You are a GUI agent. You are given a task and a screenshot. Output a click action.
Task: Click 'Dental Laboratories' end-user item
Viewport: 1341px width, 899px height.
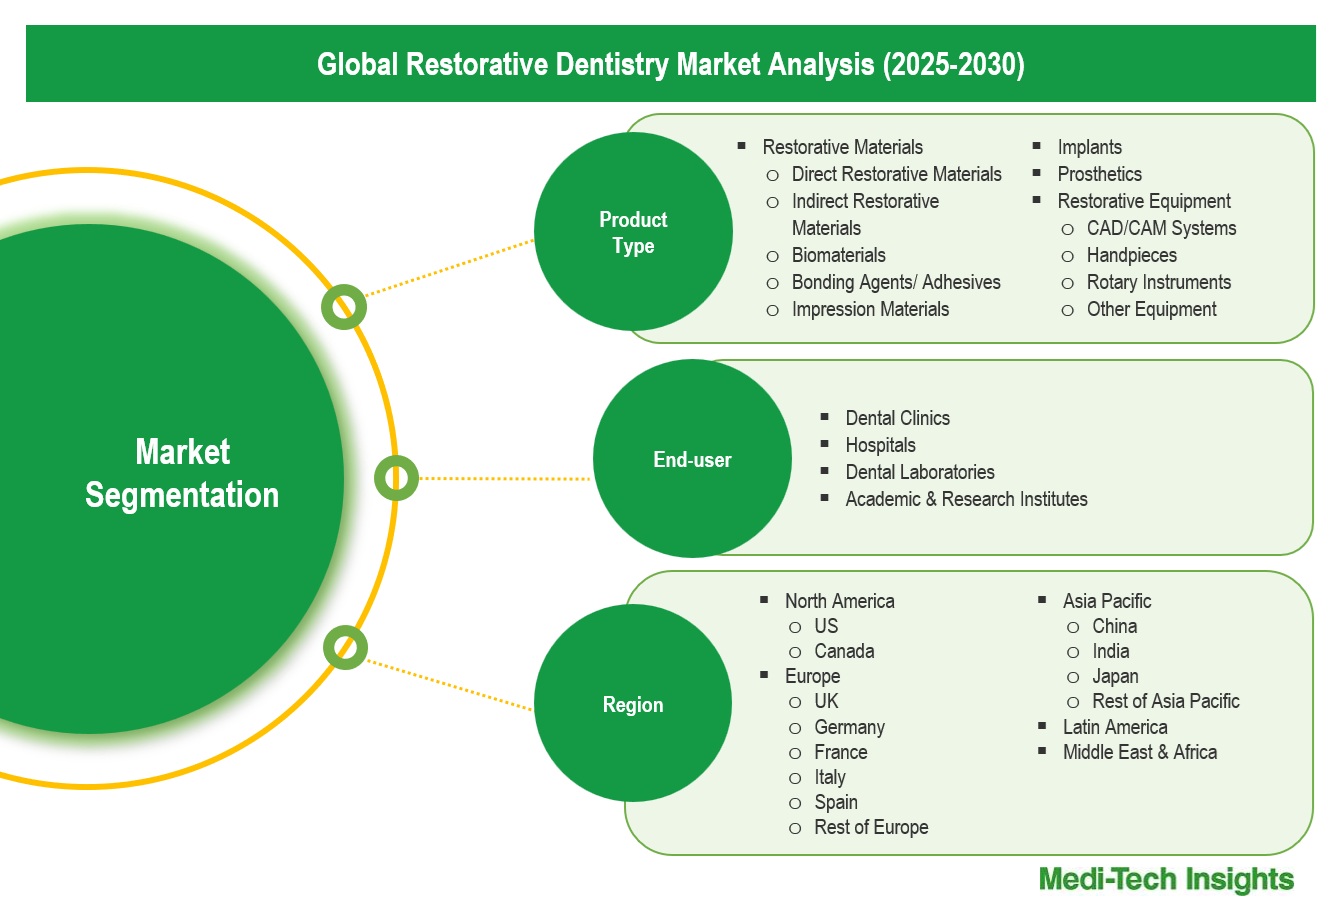920,472
